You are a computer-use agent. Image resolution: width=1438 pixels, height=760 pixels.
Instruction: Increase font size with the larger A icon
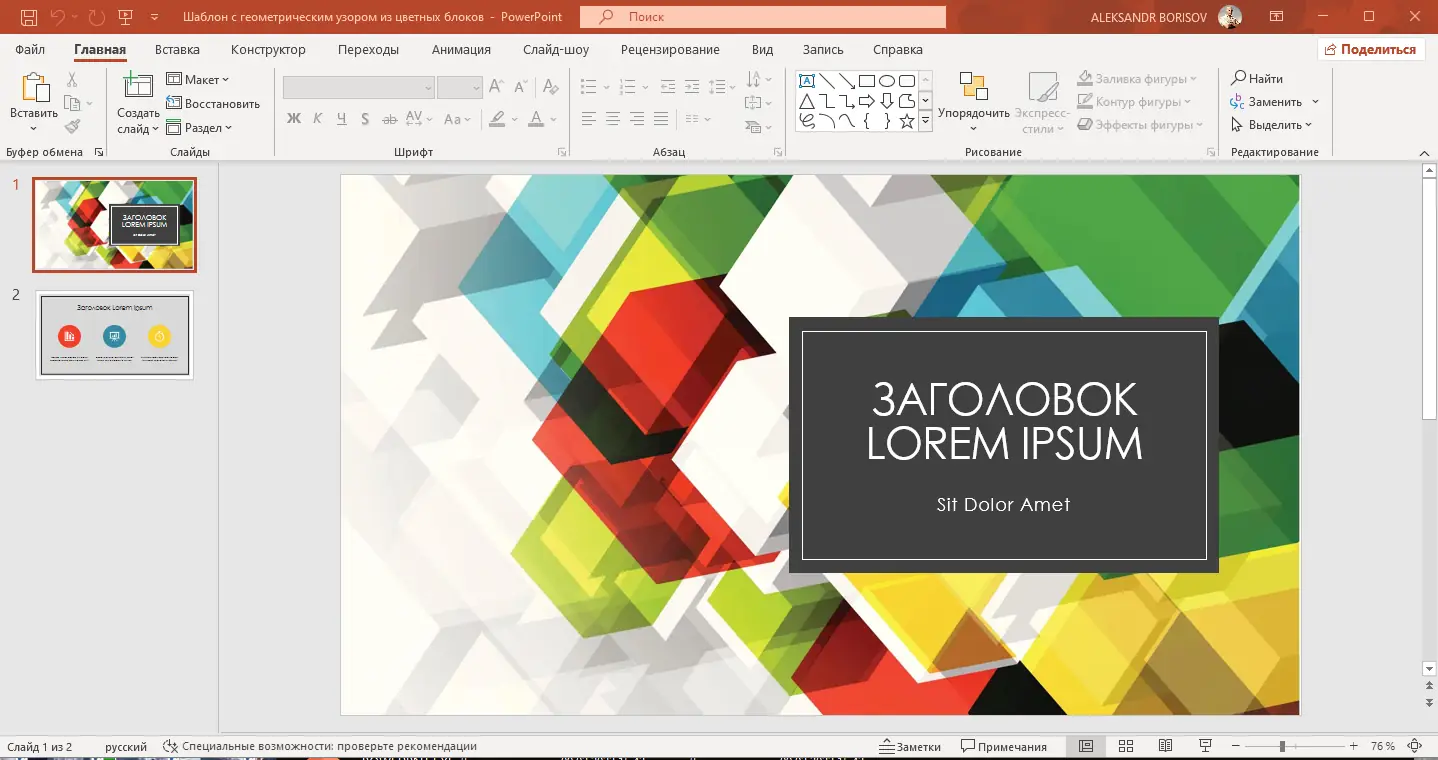point(497,87)
